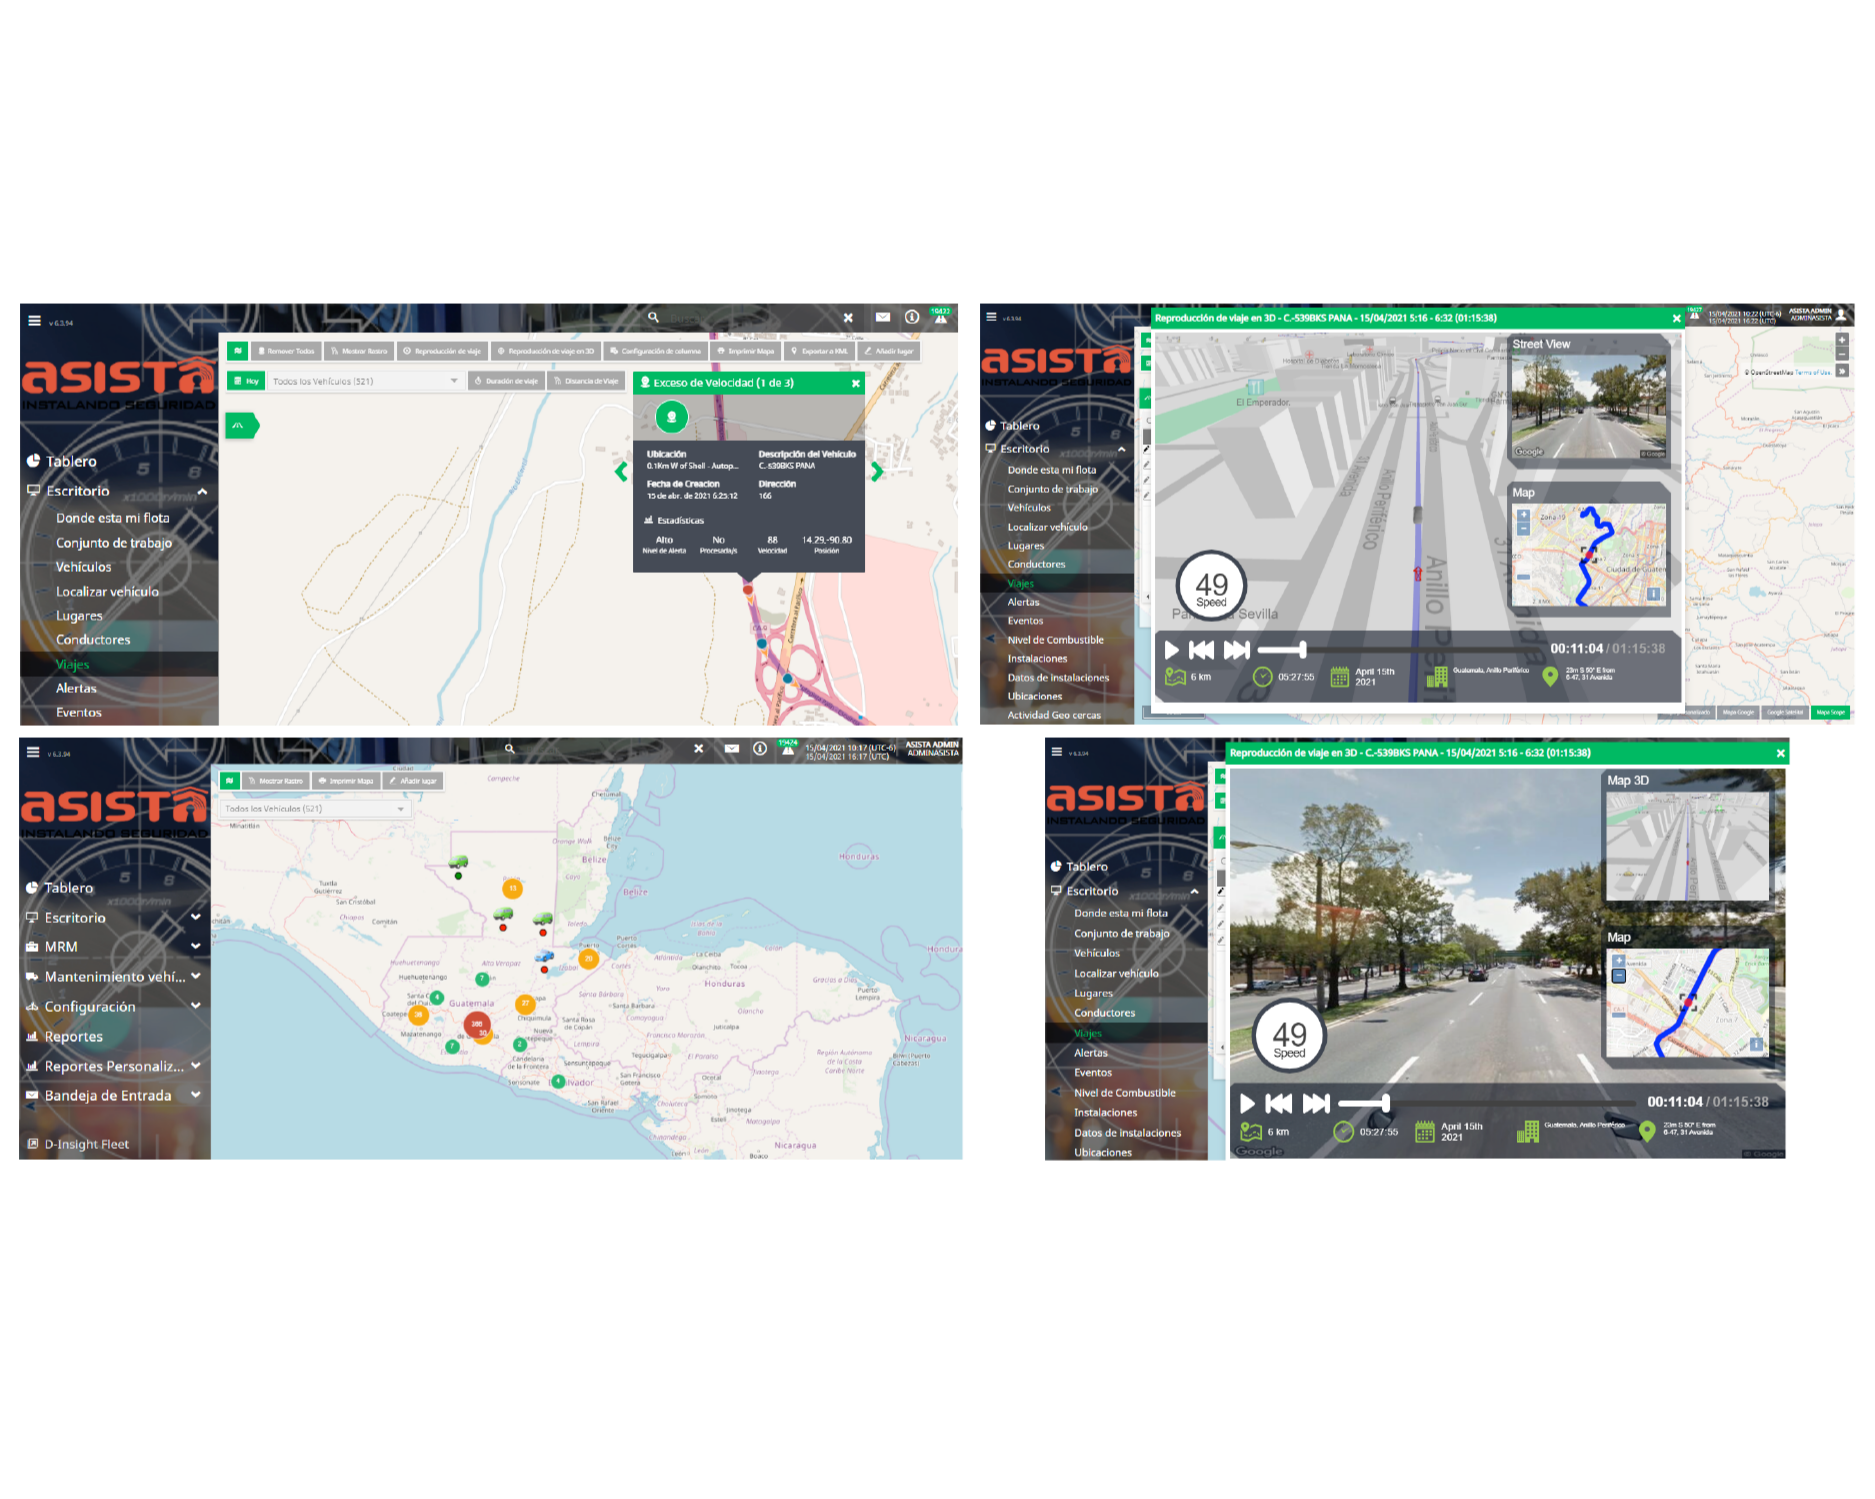Switch map layer to Google Satelital
Viewport: 1875px width, 1499px height.
1785,713
